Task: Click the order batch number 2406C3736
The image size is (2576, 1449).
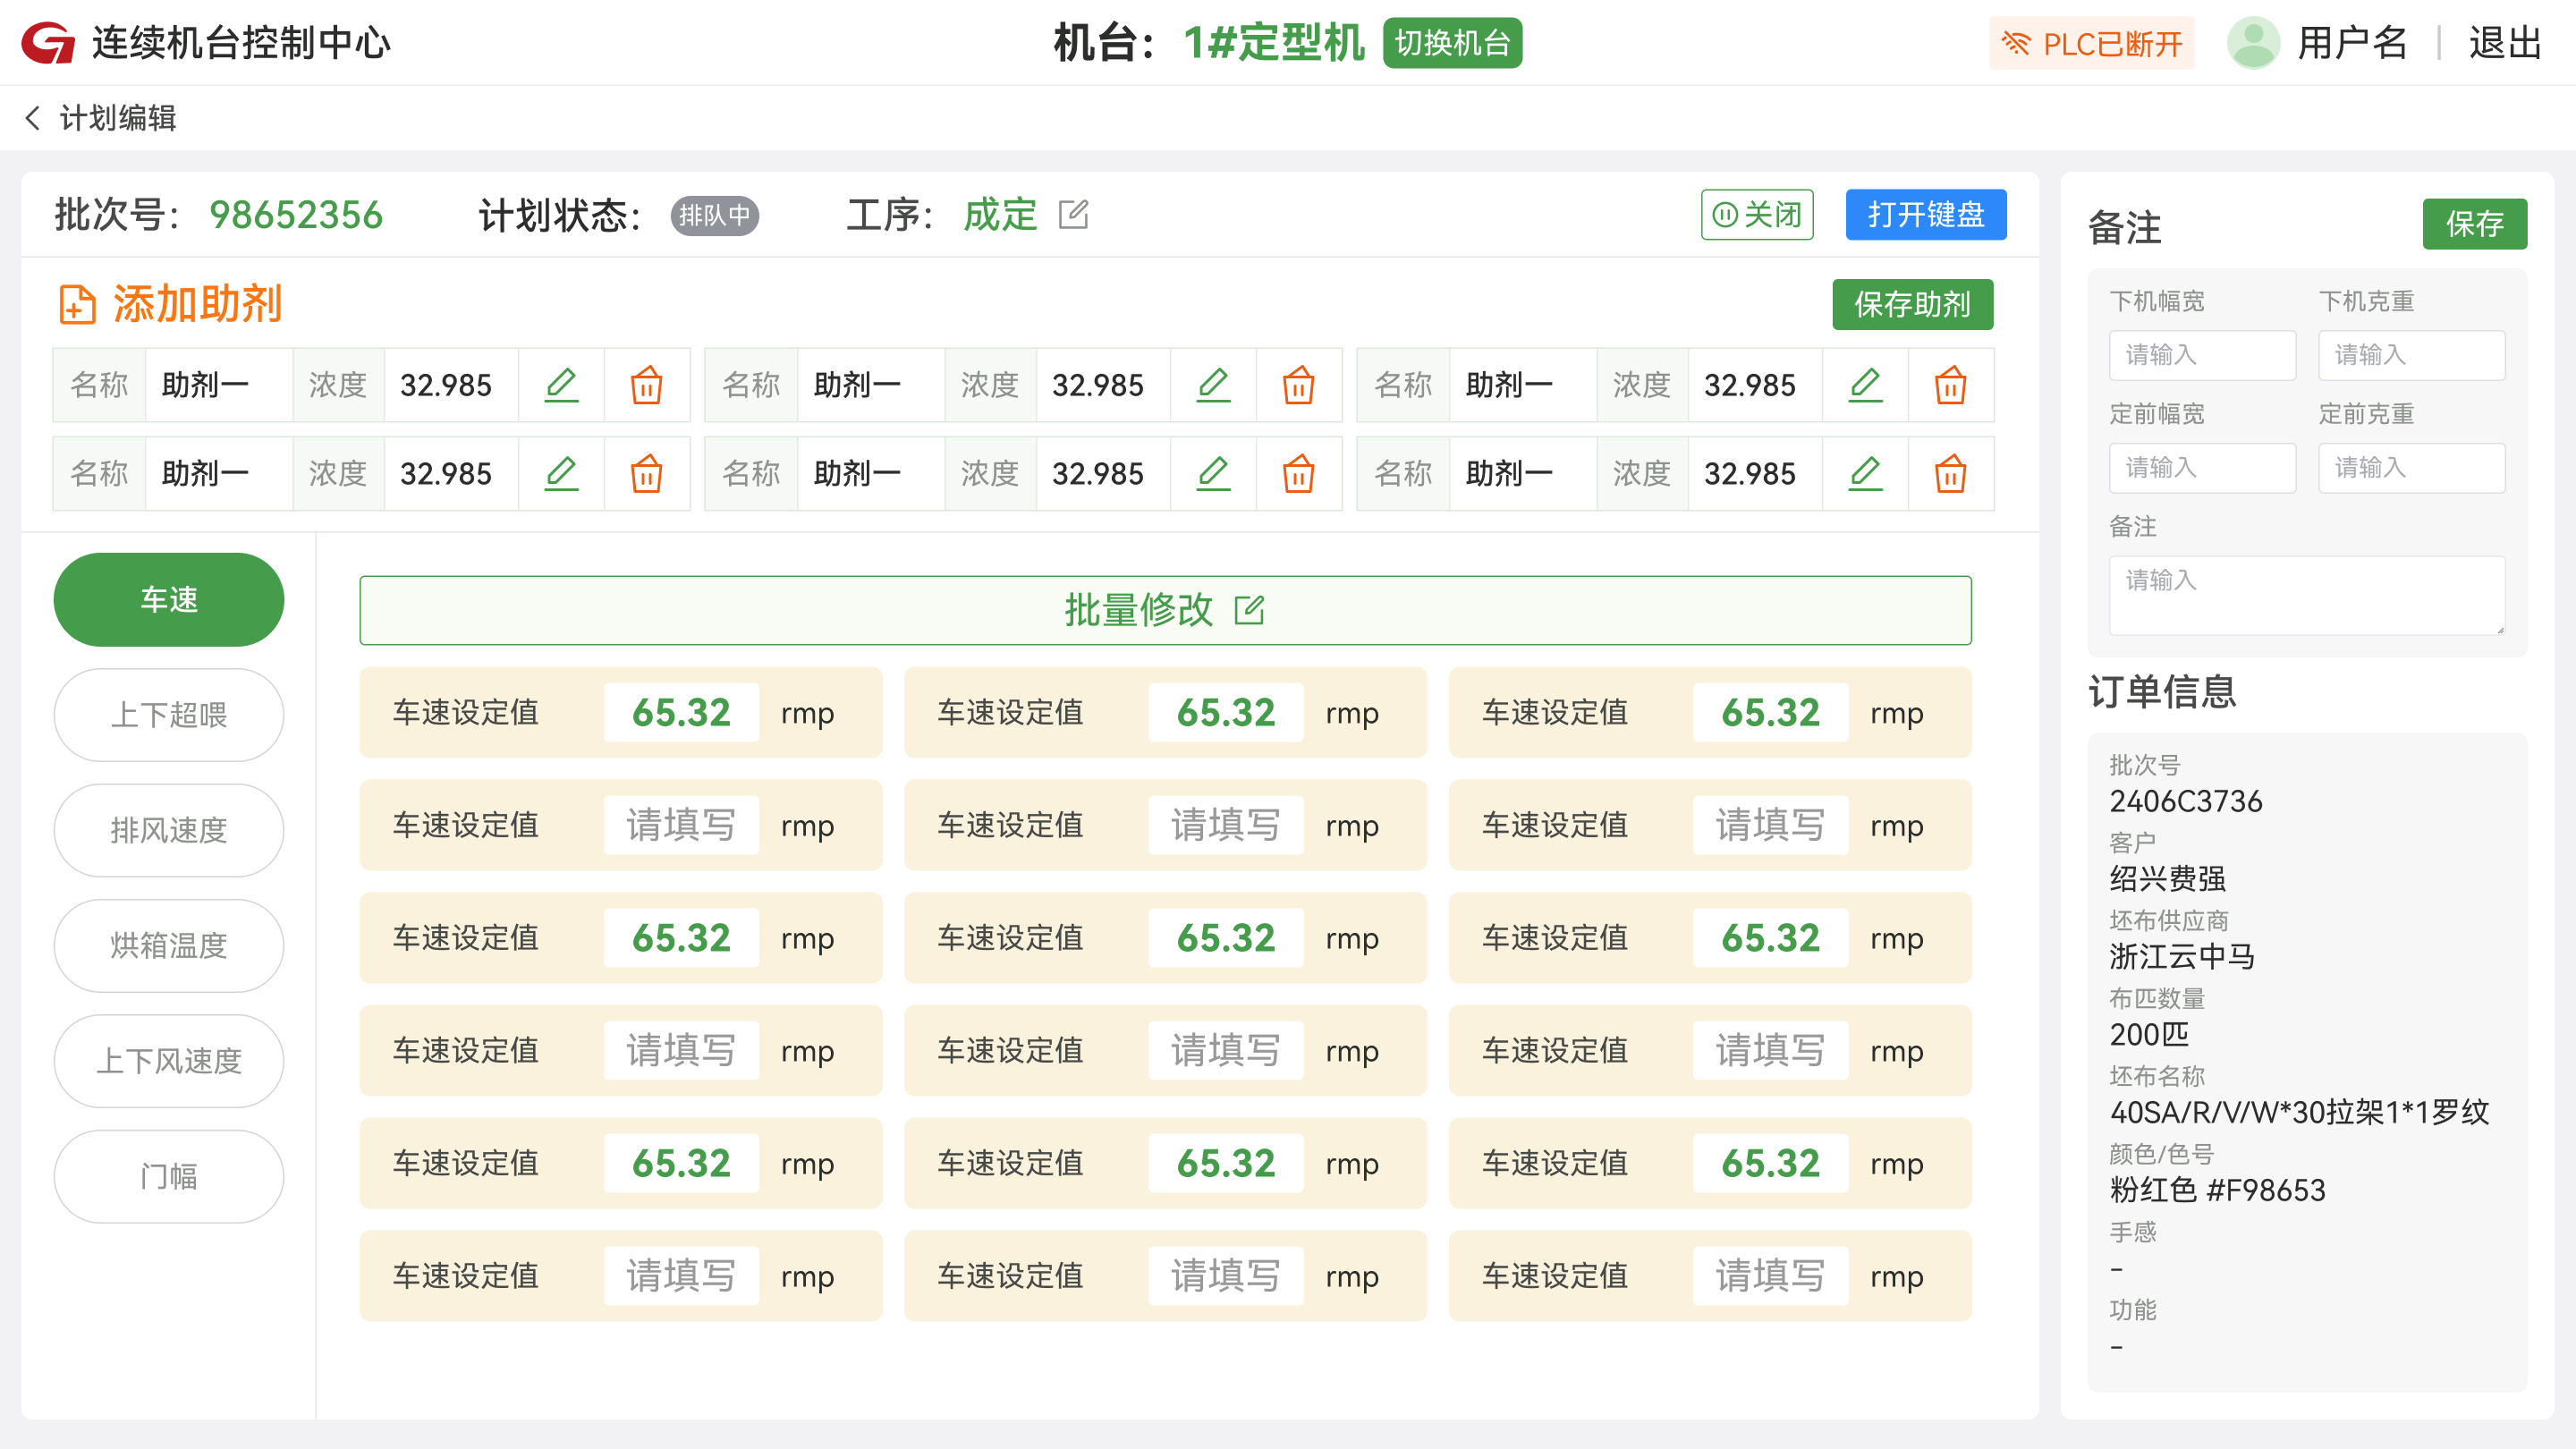Action: click(2186, 801)
